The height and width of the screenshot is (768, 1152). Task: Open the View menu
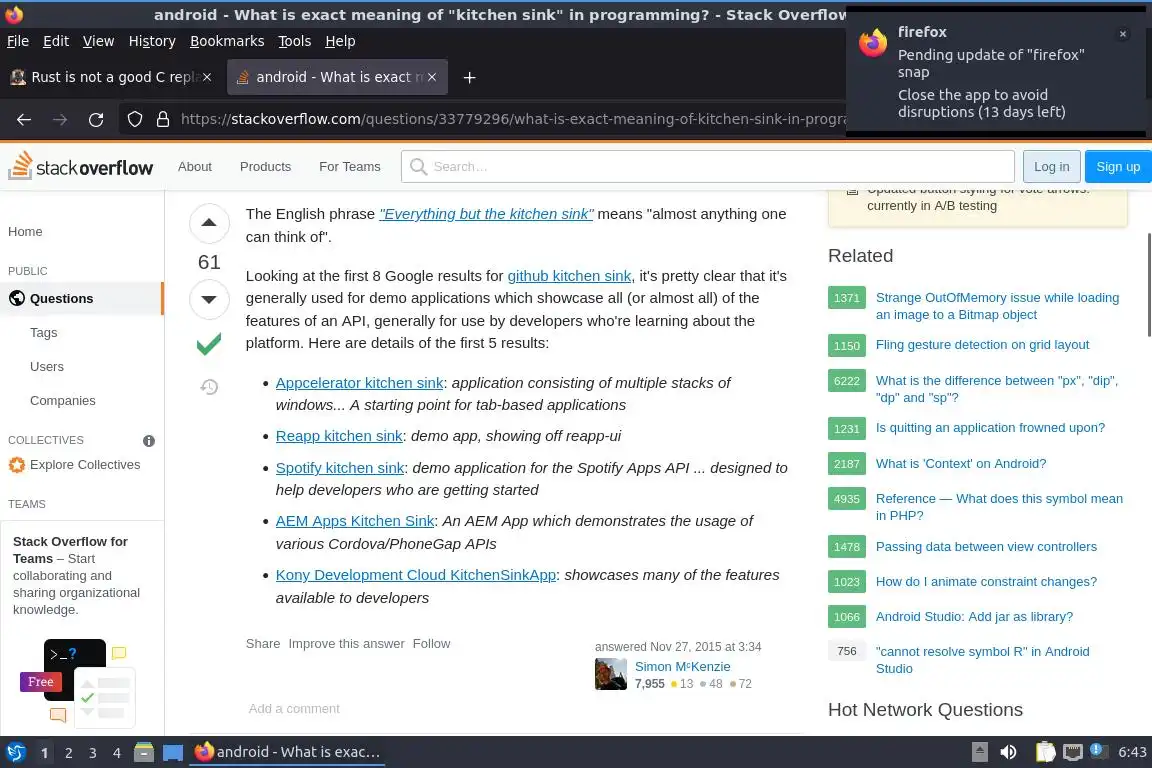point(98,41)
